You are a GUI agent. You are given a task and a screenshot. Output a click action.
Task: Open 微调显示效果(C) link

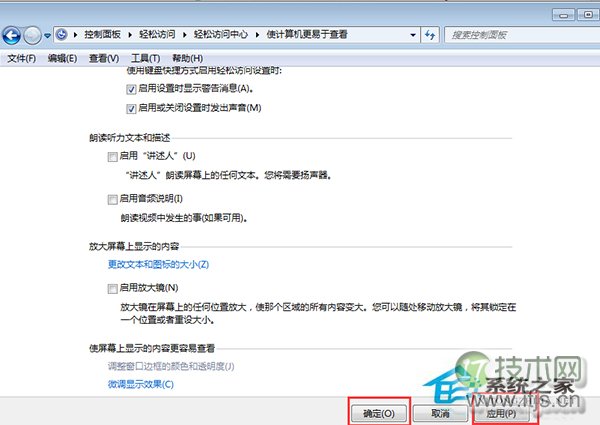[x=140, y=384]
